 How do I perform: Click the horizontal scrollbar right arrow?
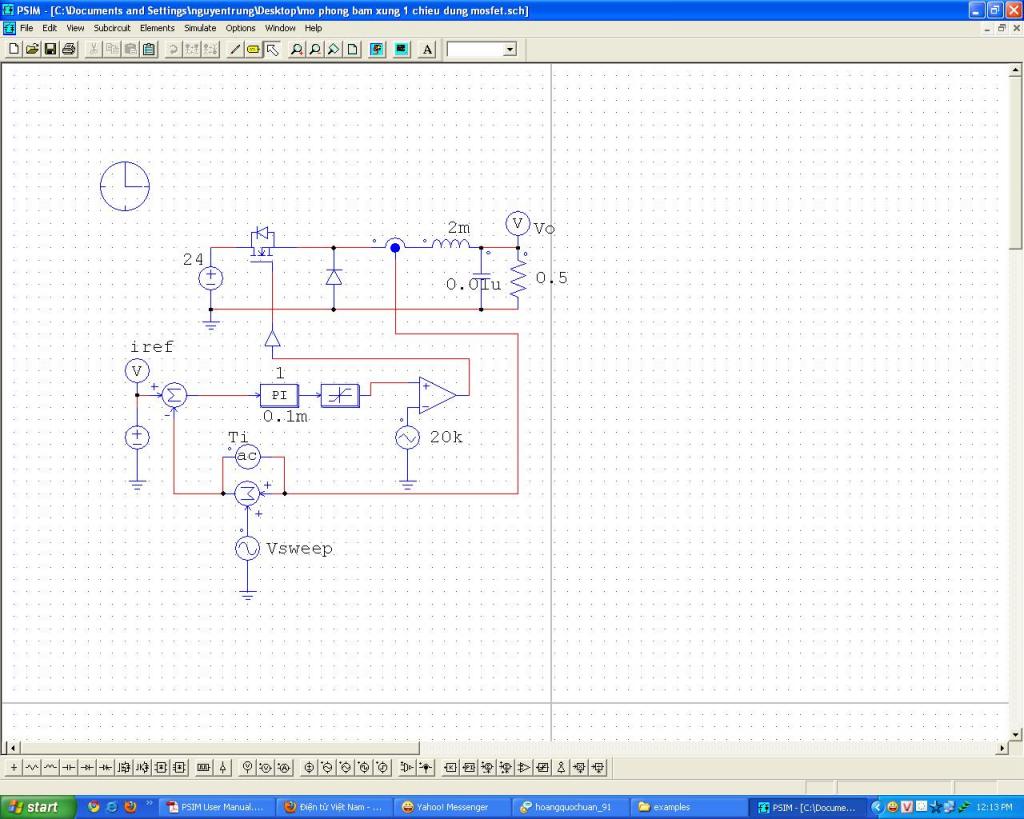coord(1003,747)
